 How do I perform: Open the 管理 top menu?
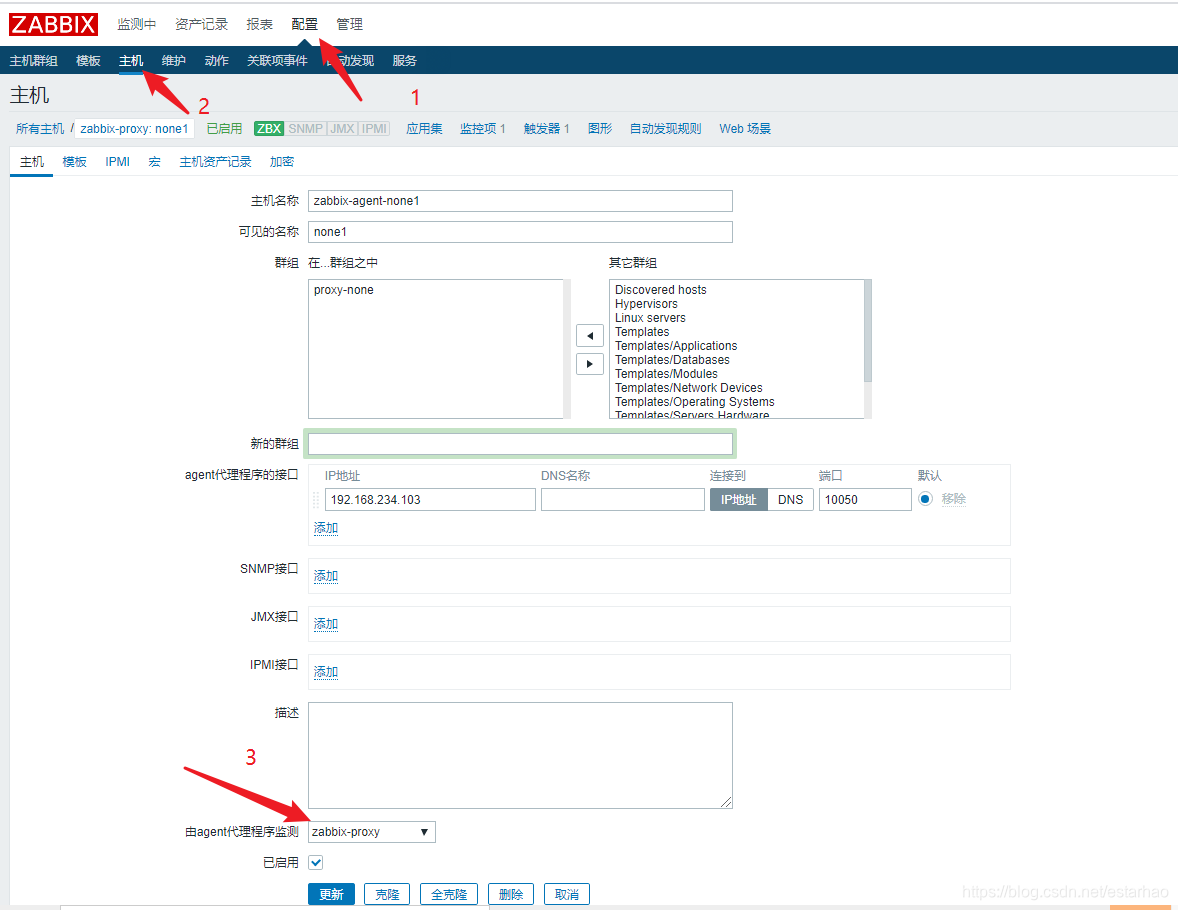pos(349,24)
